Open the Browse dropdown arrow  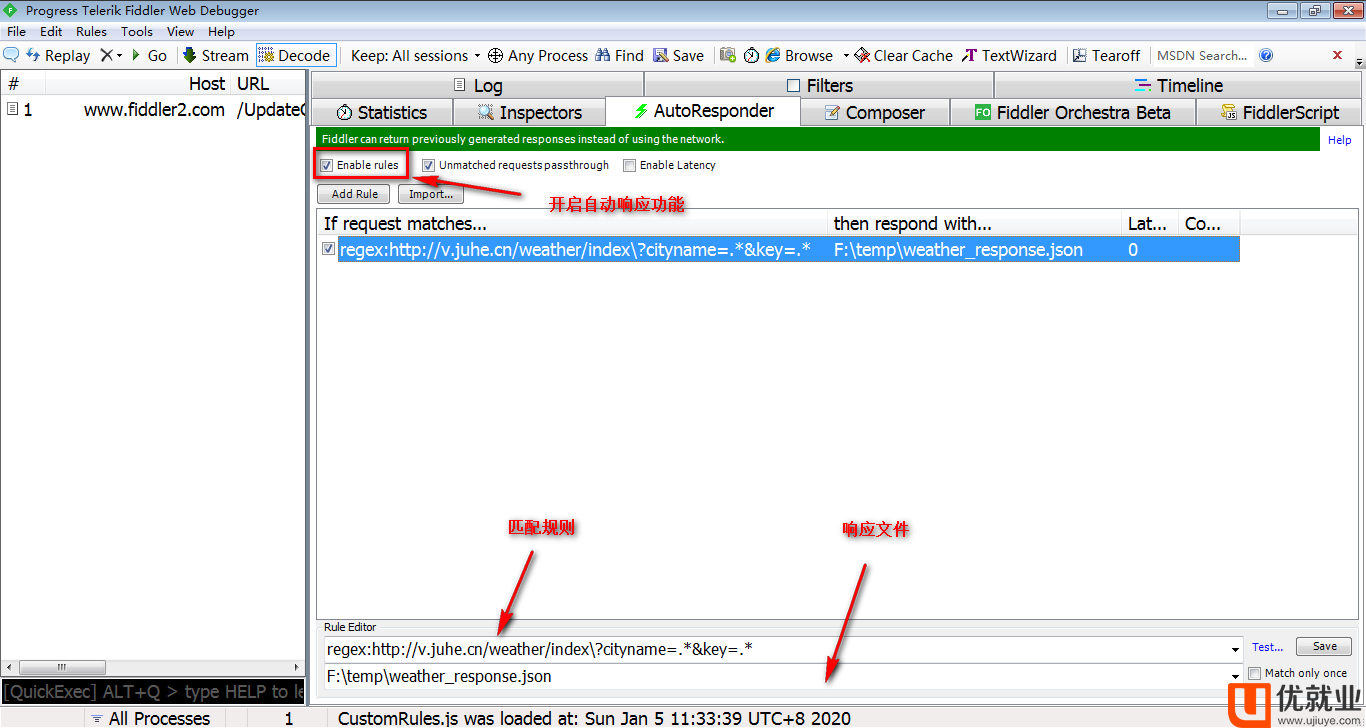pos(846,56)
